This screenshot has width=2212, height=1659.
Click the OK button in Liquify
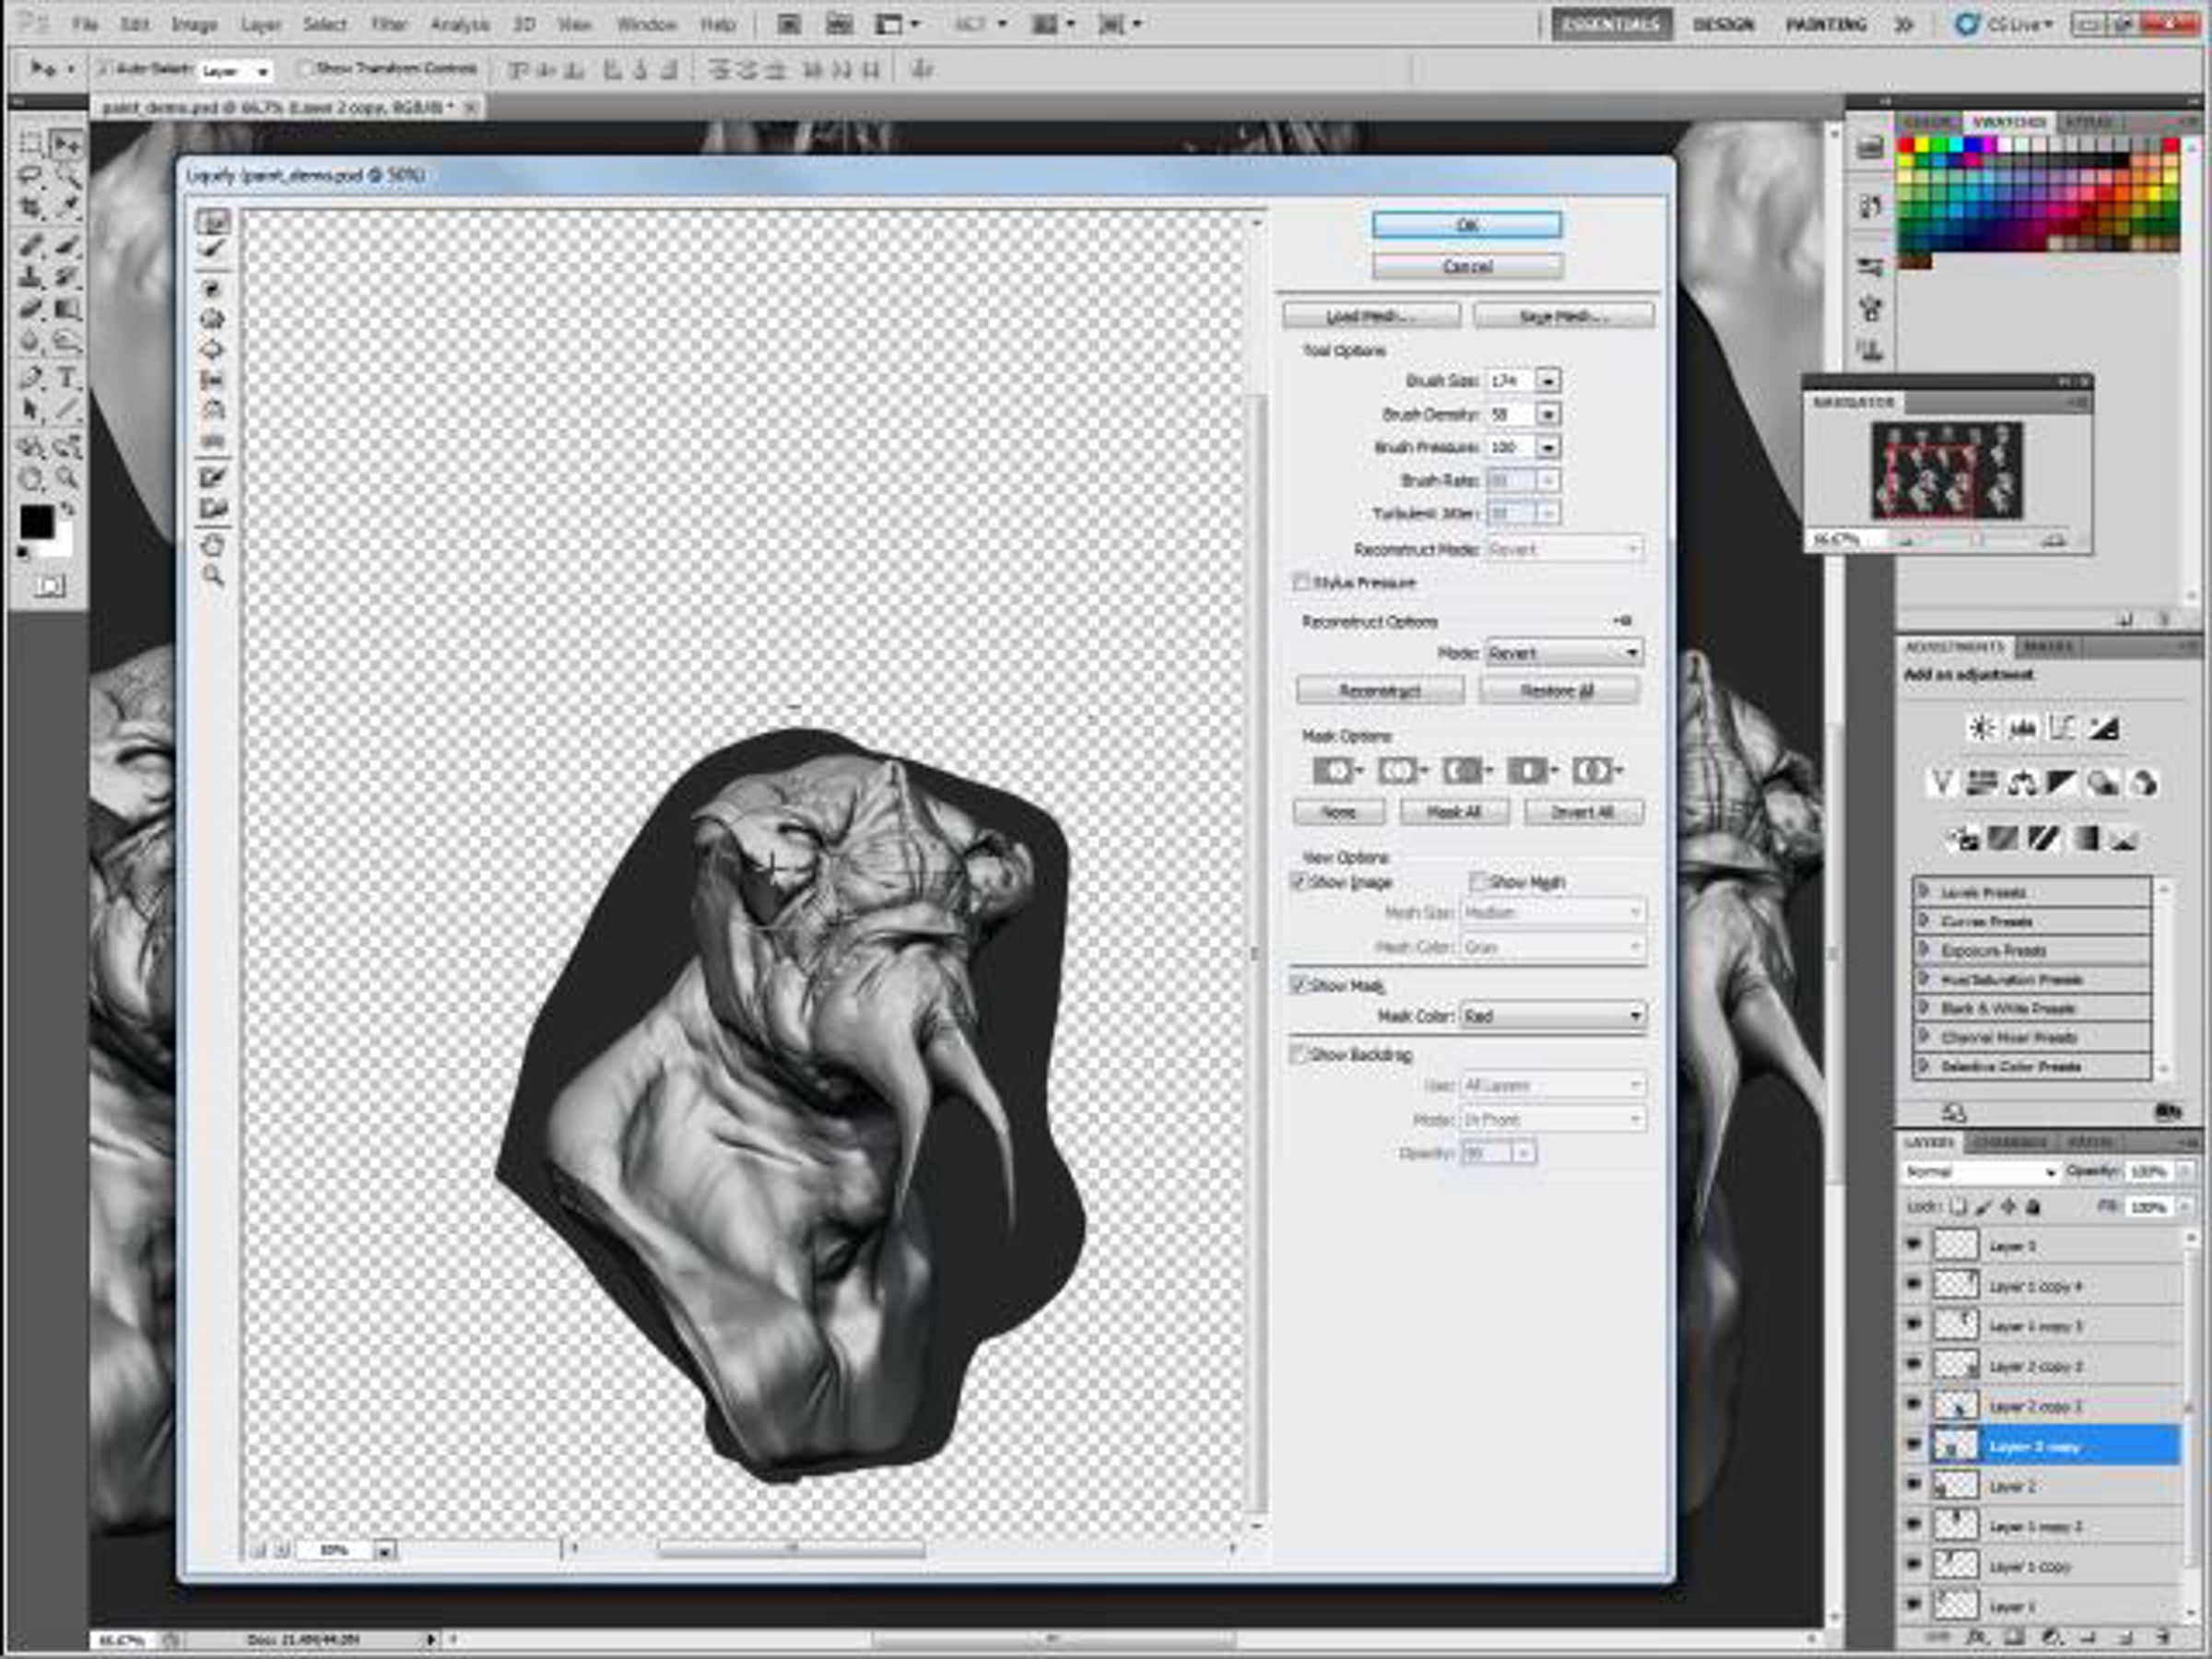tap(1467, 225)
